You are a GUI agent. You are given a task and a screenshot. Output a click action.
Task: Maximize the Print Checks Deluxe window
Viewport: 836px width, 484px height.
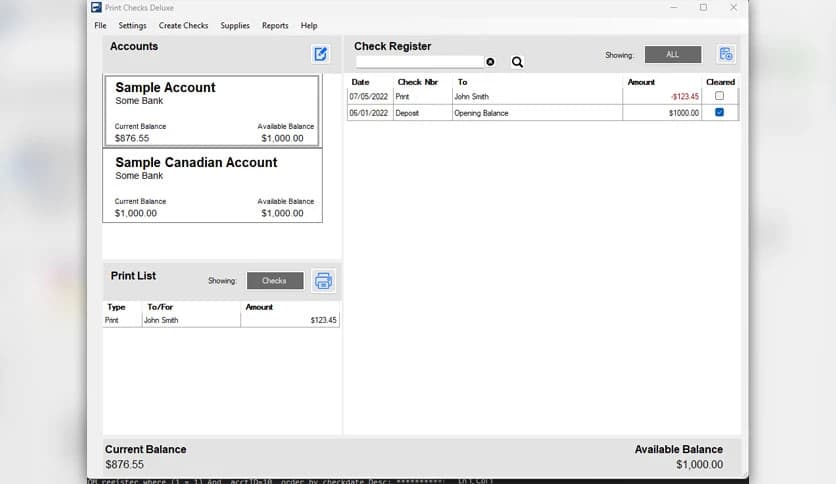click(x=703, y=7)
